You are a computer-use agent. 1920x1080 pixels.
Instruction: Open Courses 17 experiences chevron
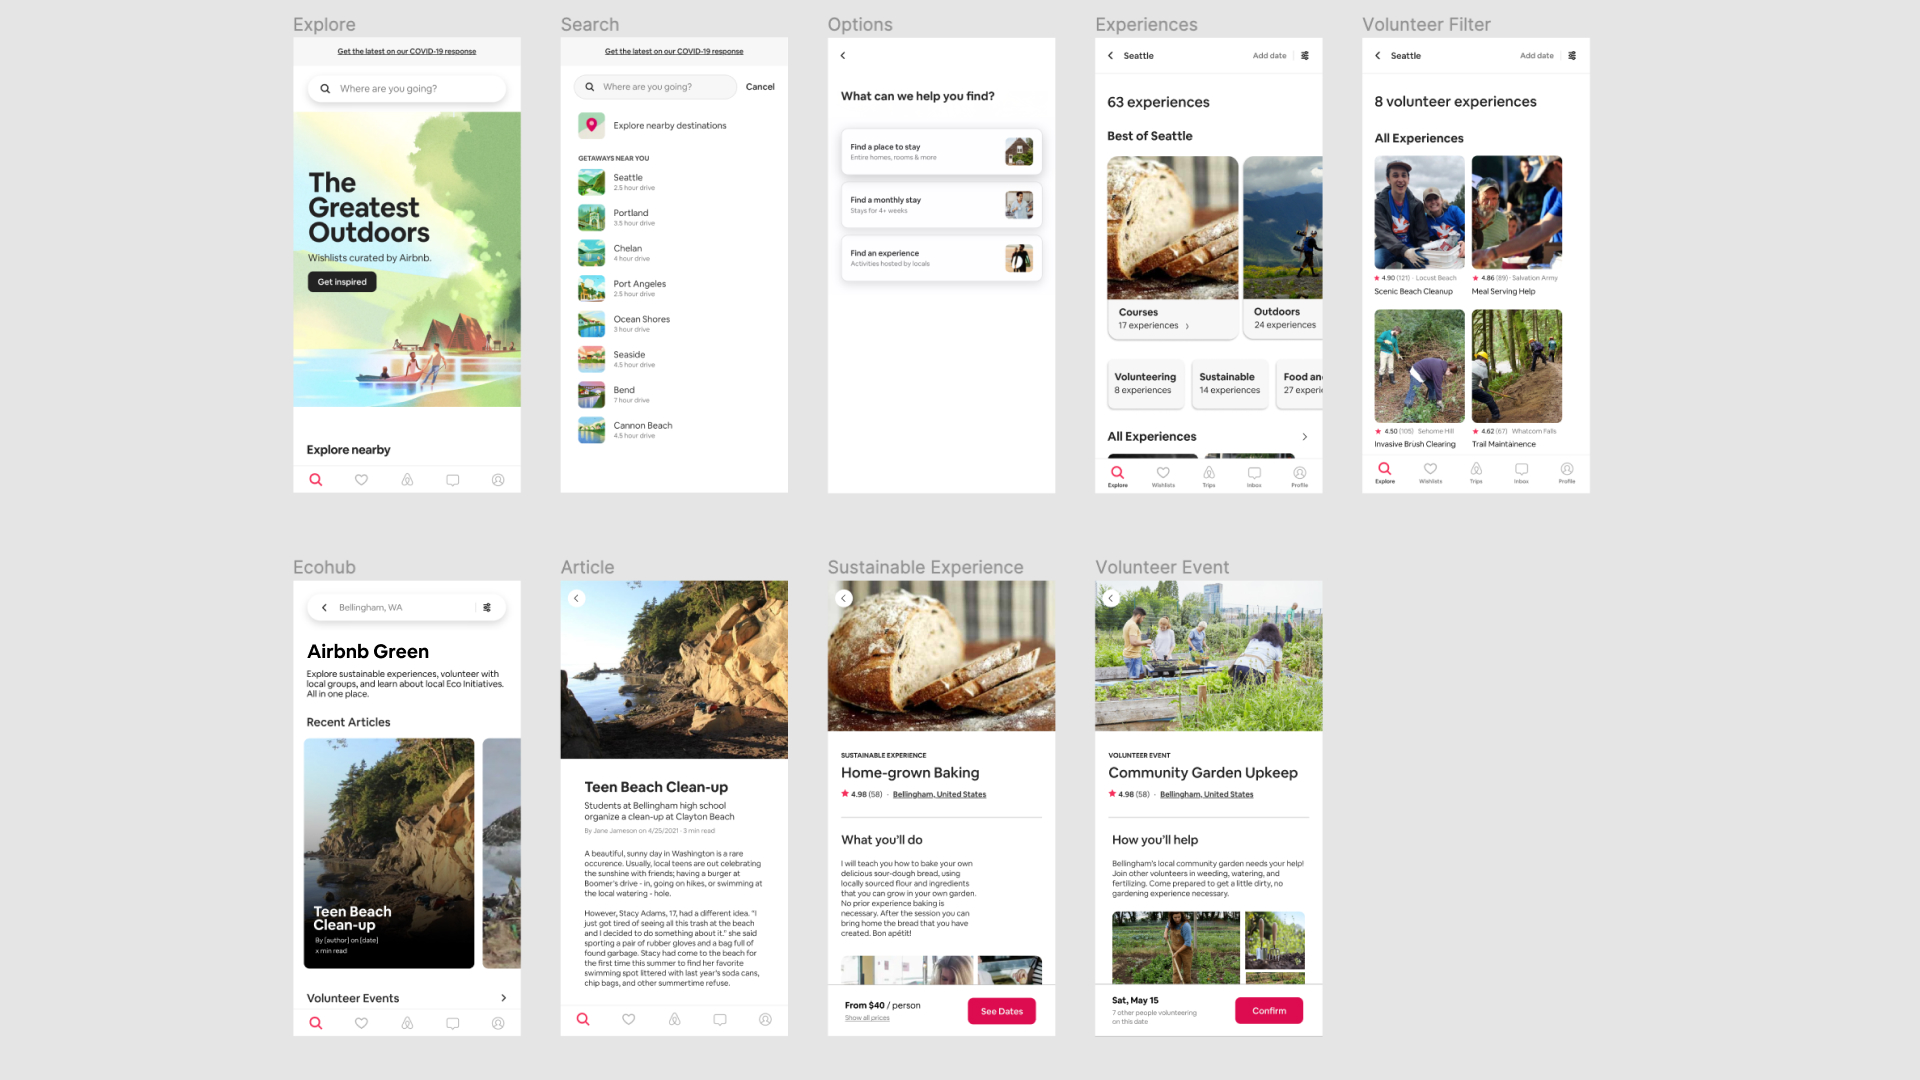click(x=1187, y=326)
